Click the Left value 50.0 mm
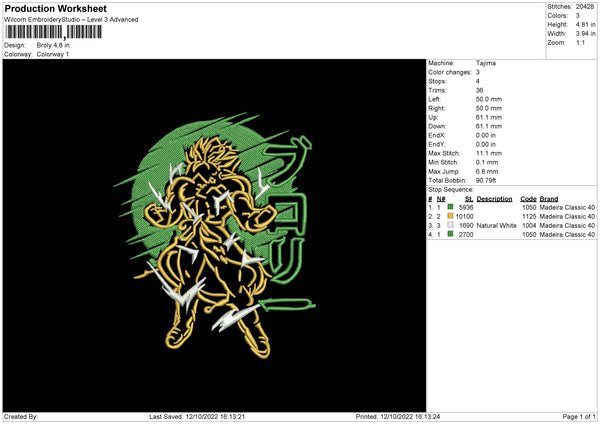The height and width of the screenshot is (424, 600). coord(489,99)
